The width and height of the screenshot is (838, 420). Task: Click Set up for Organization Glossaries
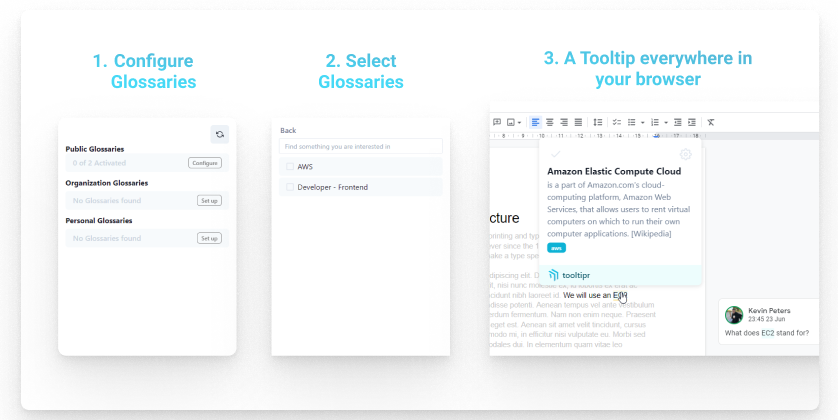tap(209, 200)
